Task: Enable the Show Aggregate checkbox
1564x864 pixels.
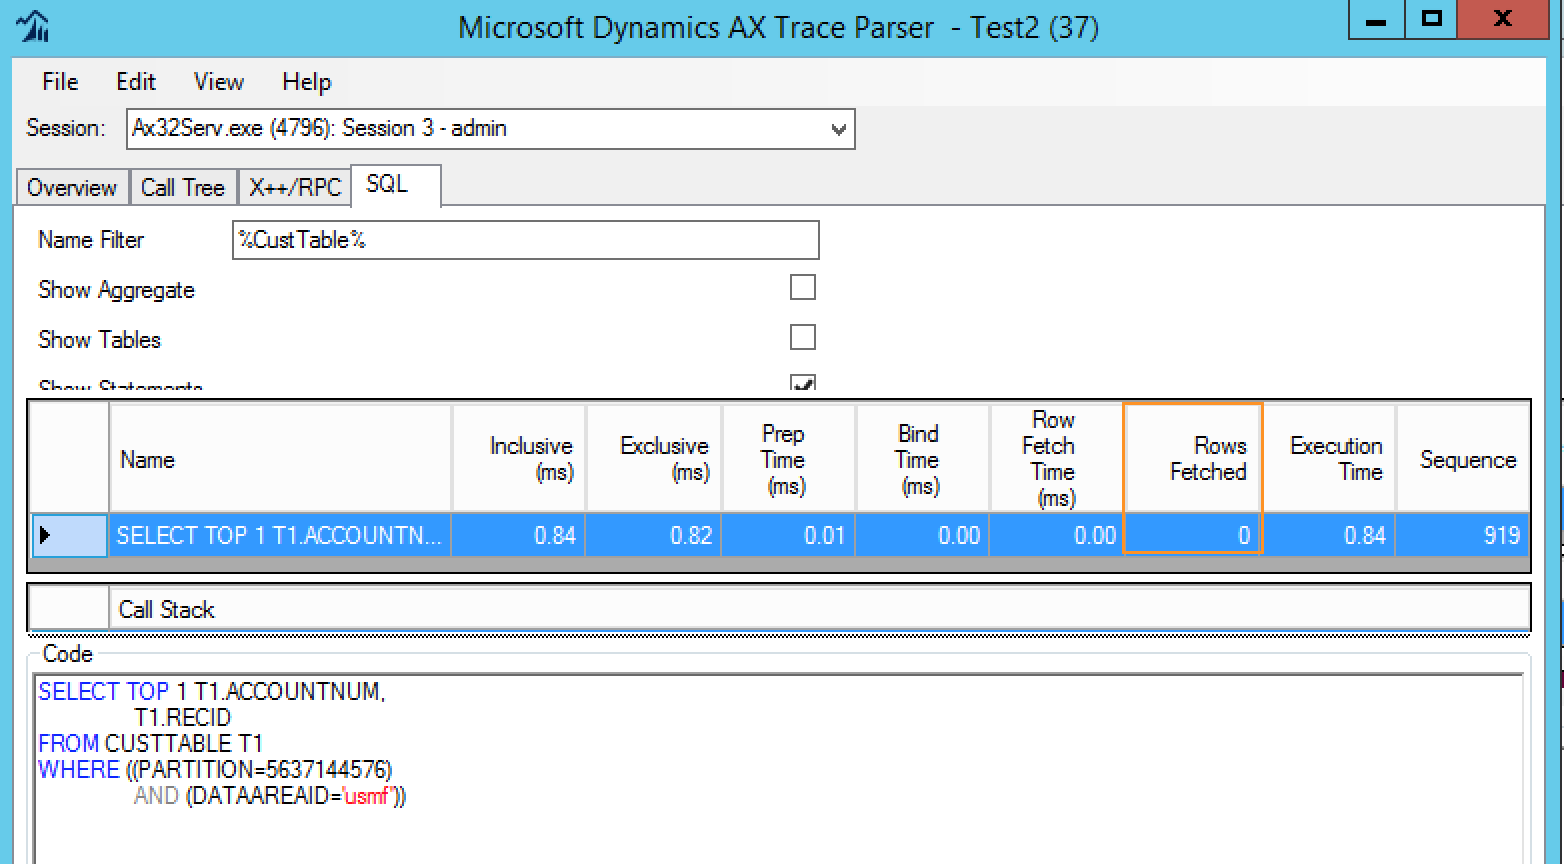Action: click(x=803, y=288)
